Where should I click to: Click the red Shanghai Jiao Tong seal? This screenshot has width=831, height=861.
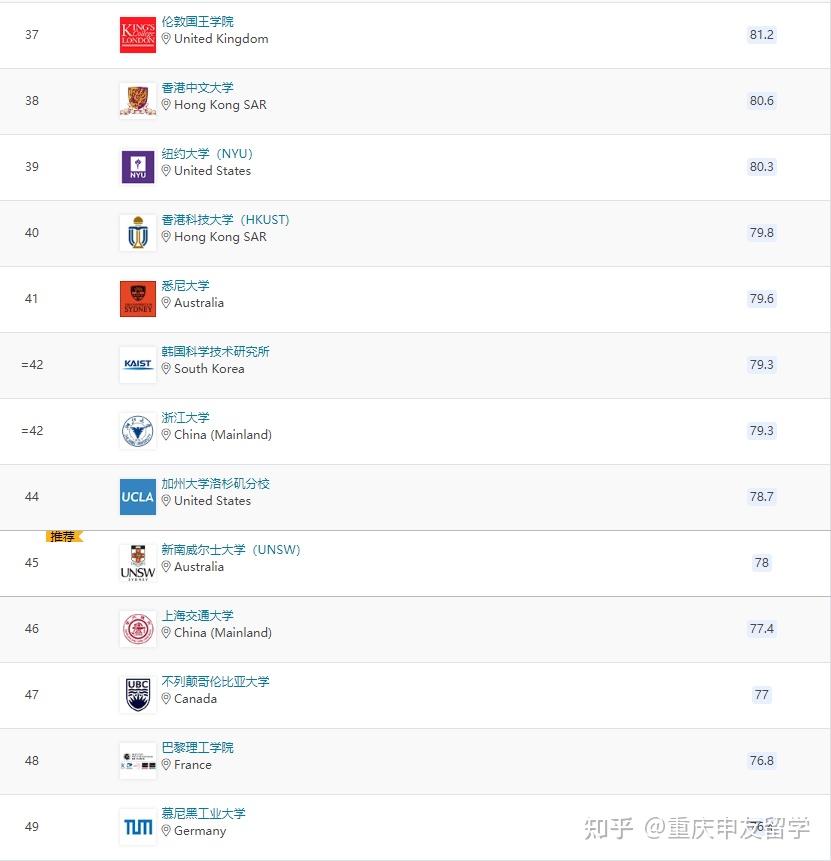(x=137, y=628)
